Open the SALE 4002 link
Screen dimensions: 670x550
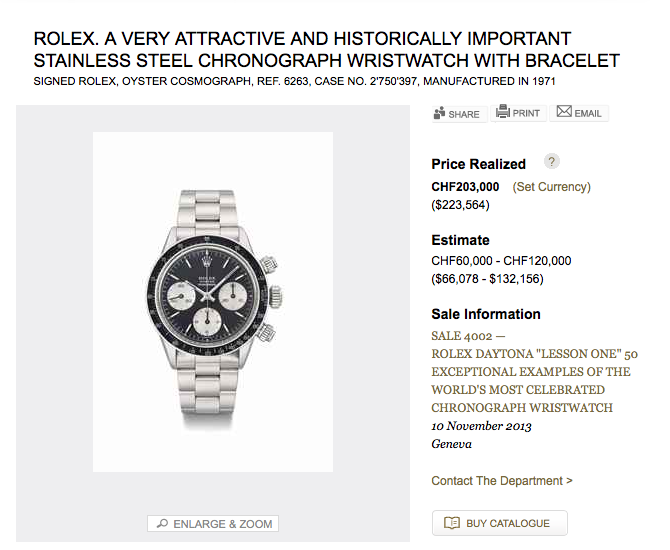click(x=462, y=336)
